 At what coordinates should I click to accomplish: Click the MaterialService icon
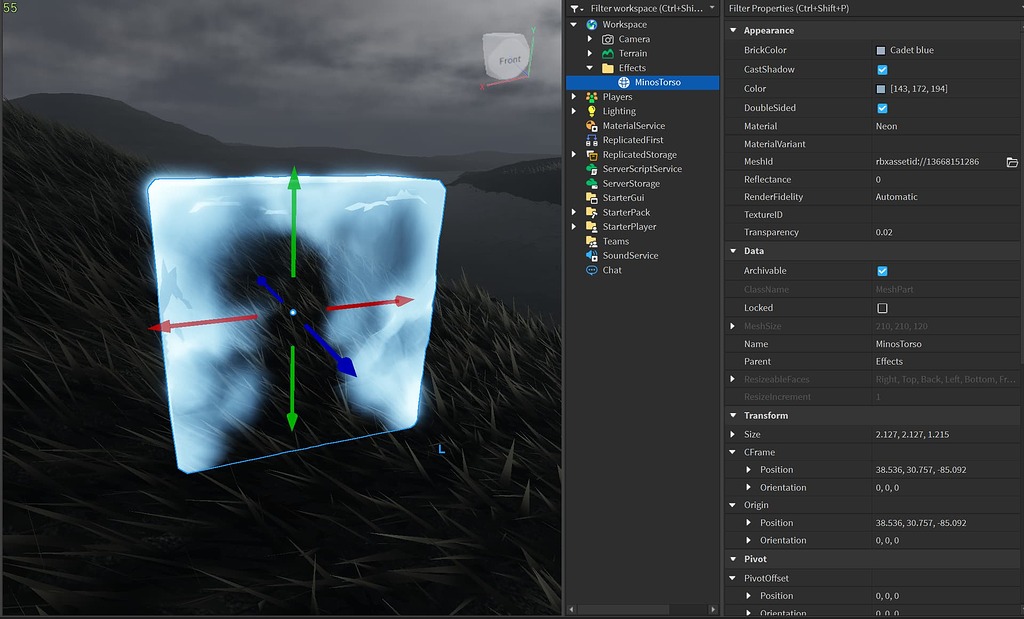(x=594, y=125)
